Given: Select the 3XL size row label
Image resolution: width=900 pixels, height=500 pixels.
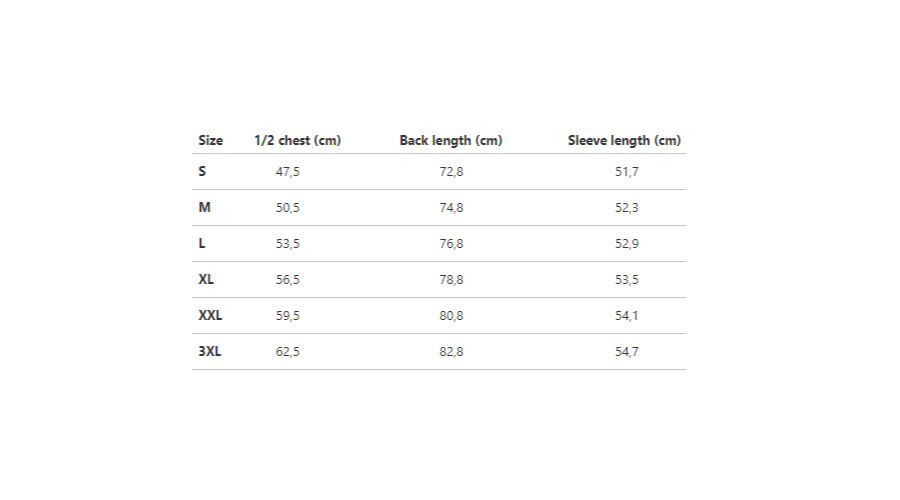Looking at the screenshot, I should pos(209,352).
